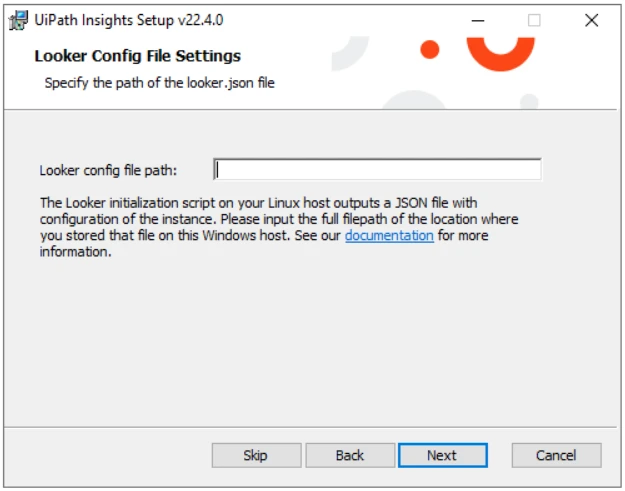
Task: Minimize the setup window
Action: coord(478,20)
